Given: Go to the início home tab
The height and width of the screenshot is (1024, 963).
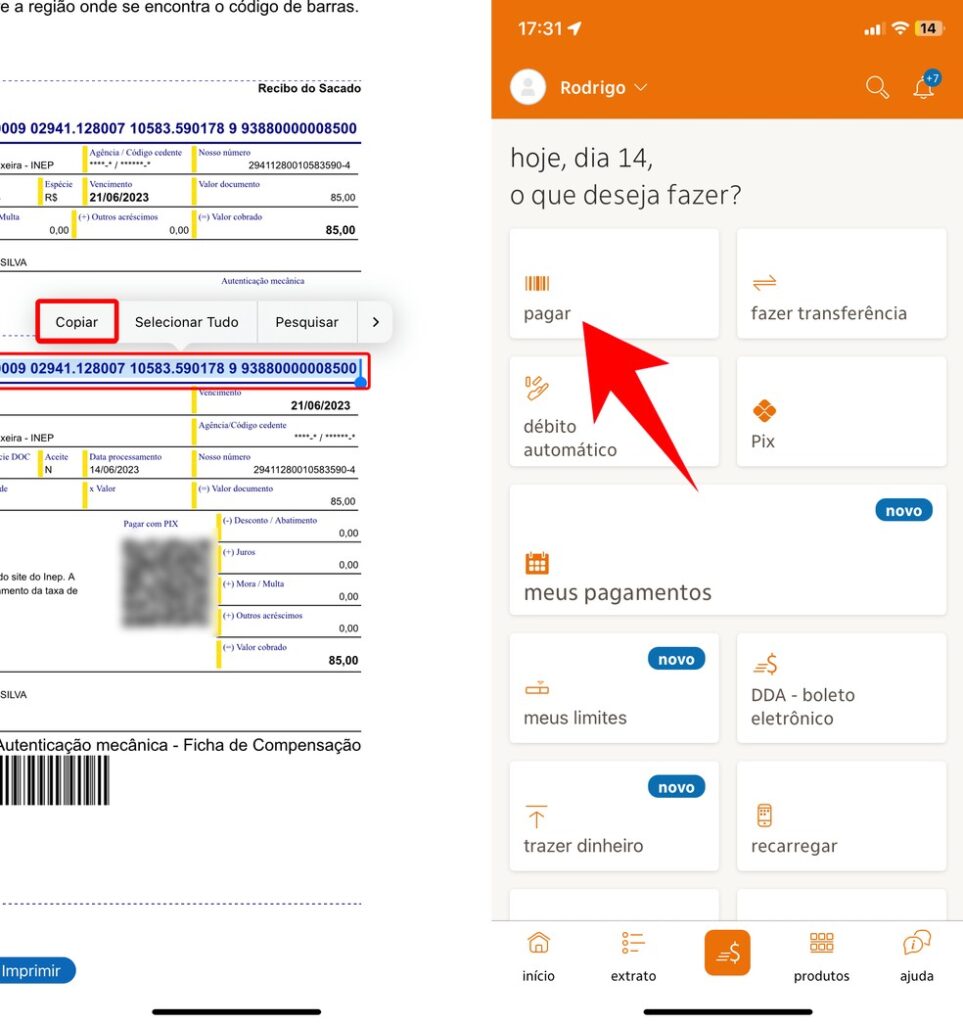Looking at the screenshot, I should (x=538, y=957).
